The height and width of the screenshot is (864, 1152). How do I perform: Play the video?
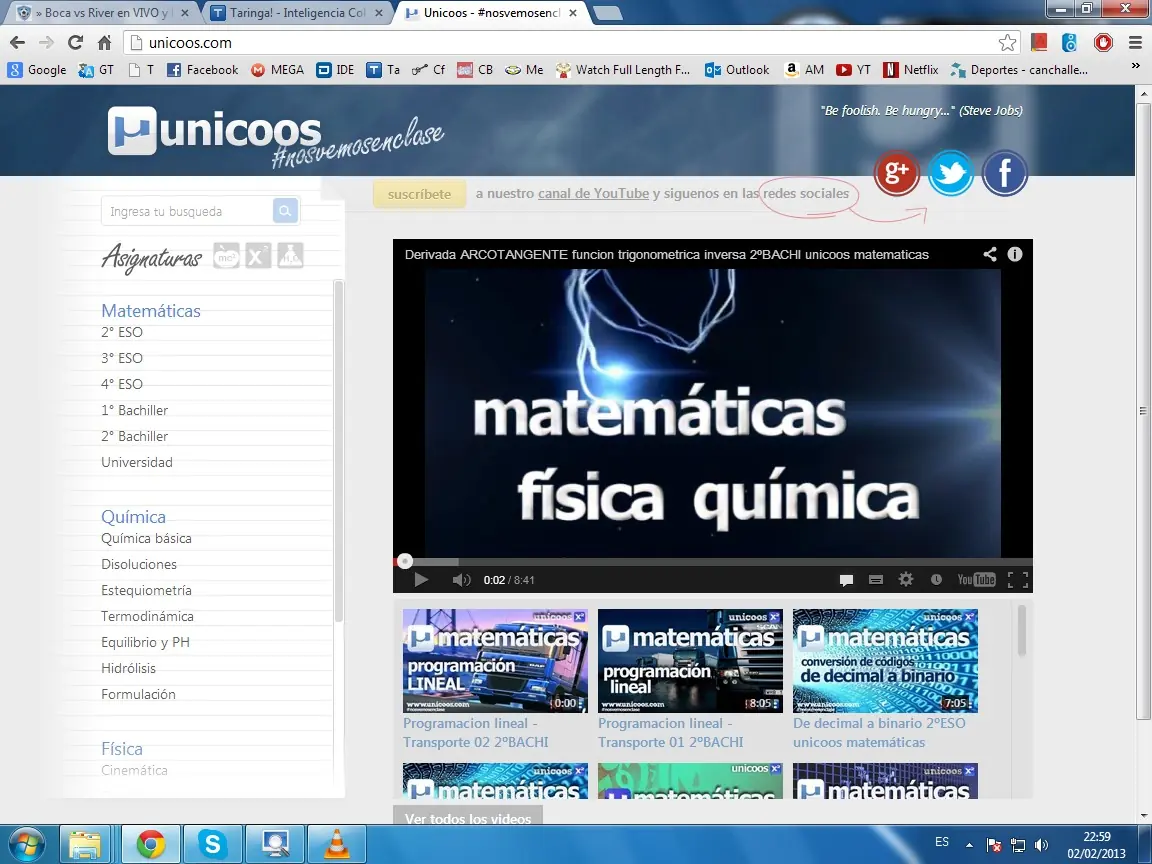coord(421,580)
